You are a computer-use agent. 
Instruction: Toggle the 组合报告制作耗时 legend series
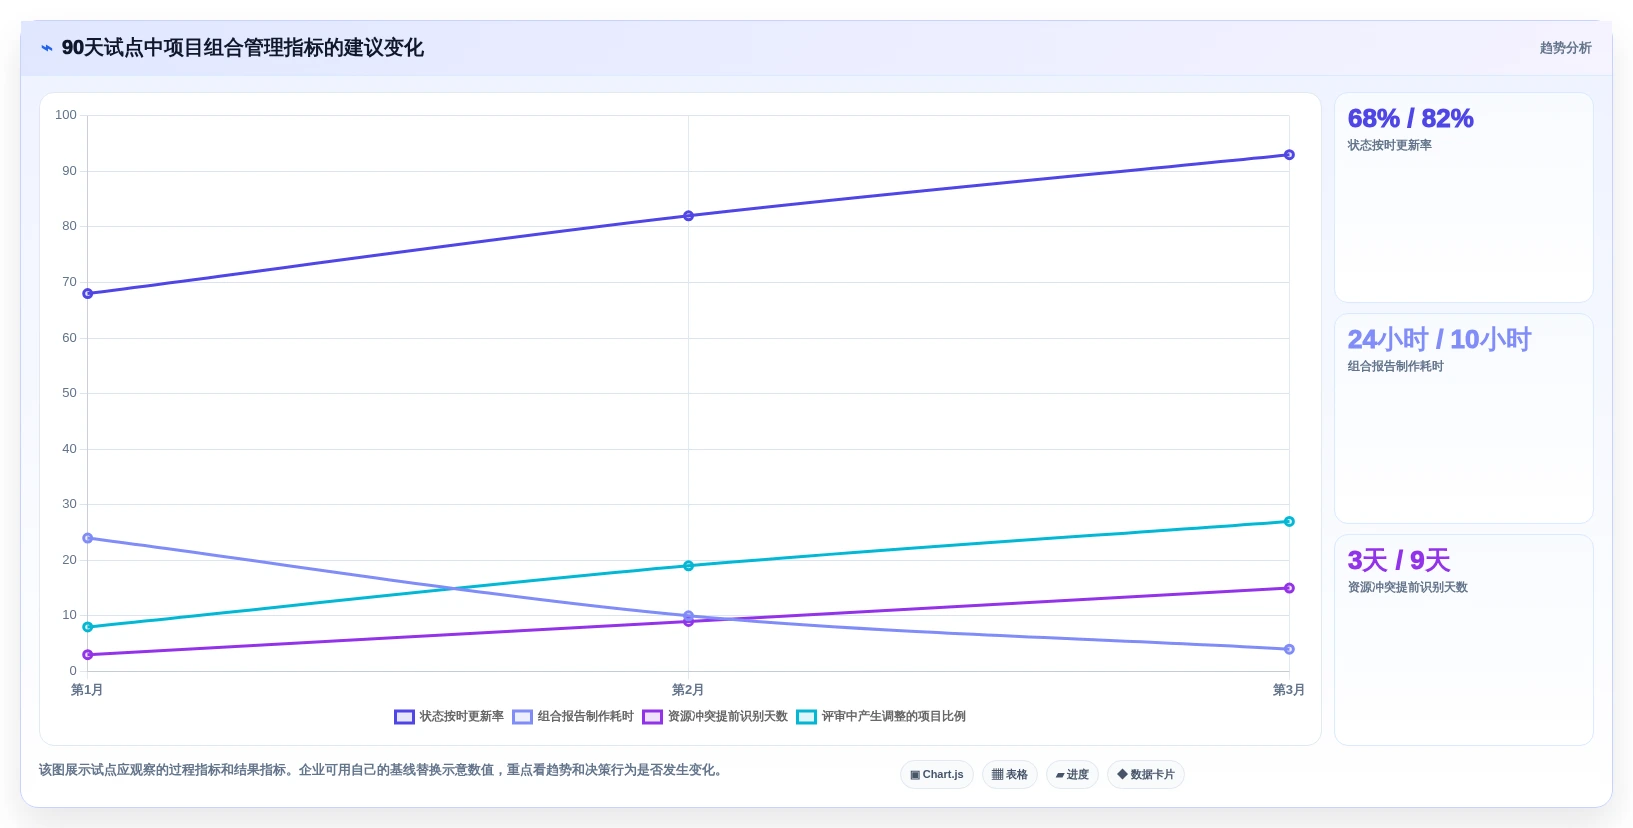click(573, 717)
